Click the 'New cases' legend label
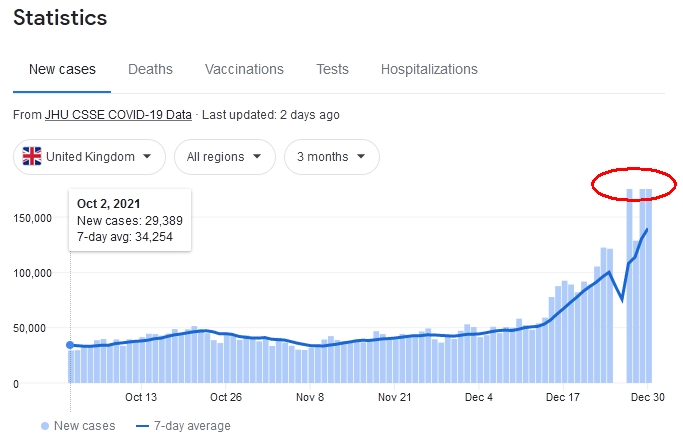The height and width of the screenshot is (445, 683). 85,426
